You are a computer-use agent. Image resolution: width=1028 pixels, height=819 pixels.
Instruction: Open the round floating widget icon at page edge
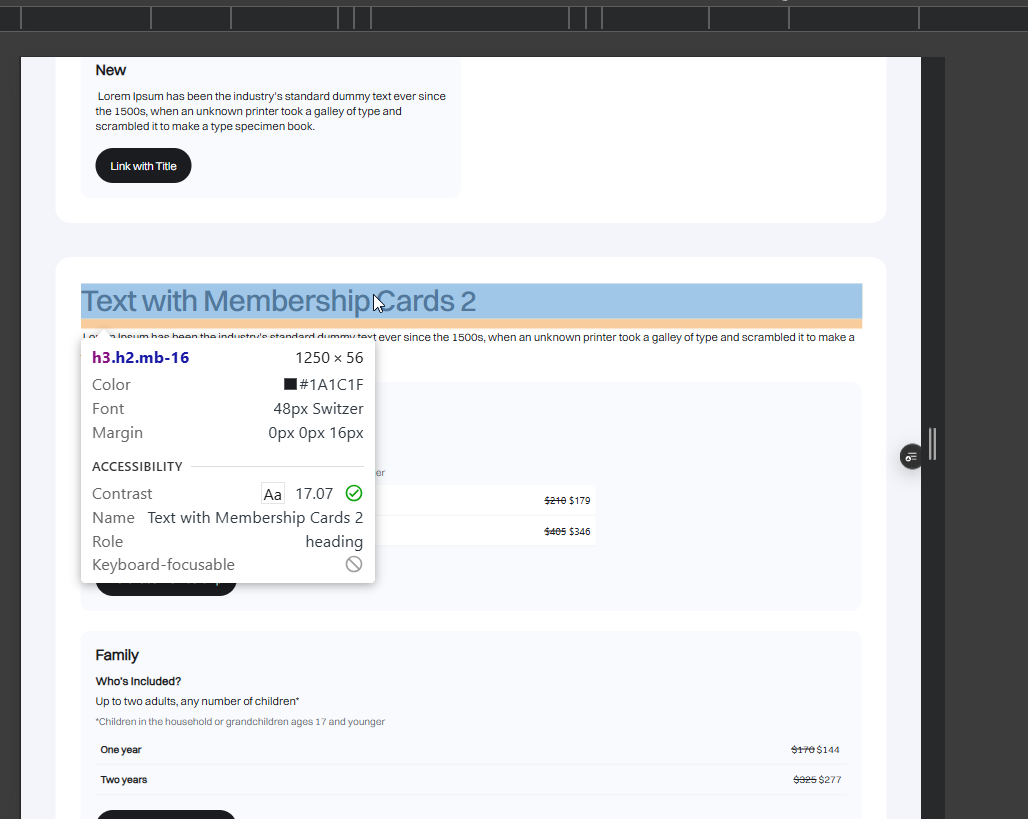pyautogui.click(x=911, y=456)
